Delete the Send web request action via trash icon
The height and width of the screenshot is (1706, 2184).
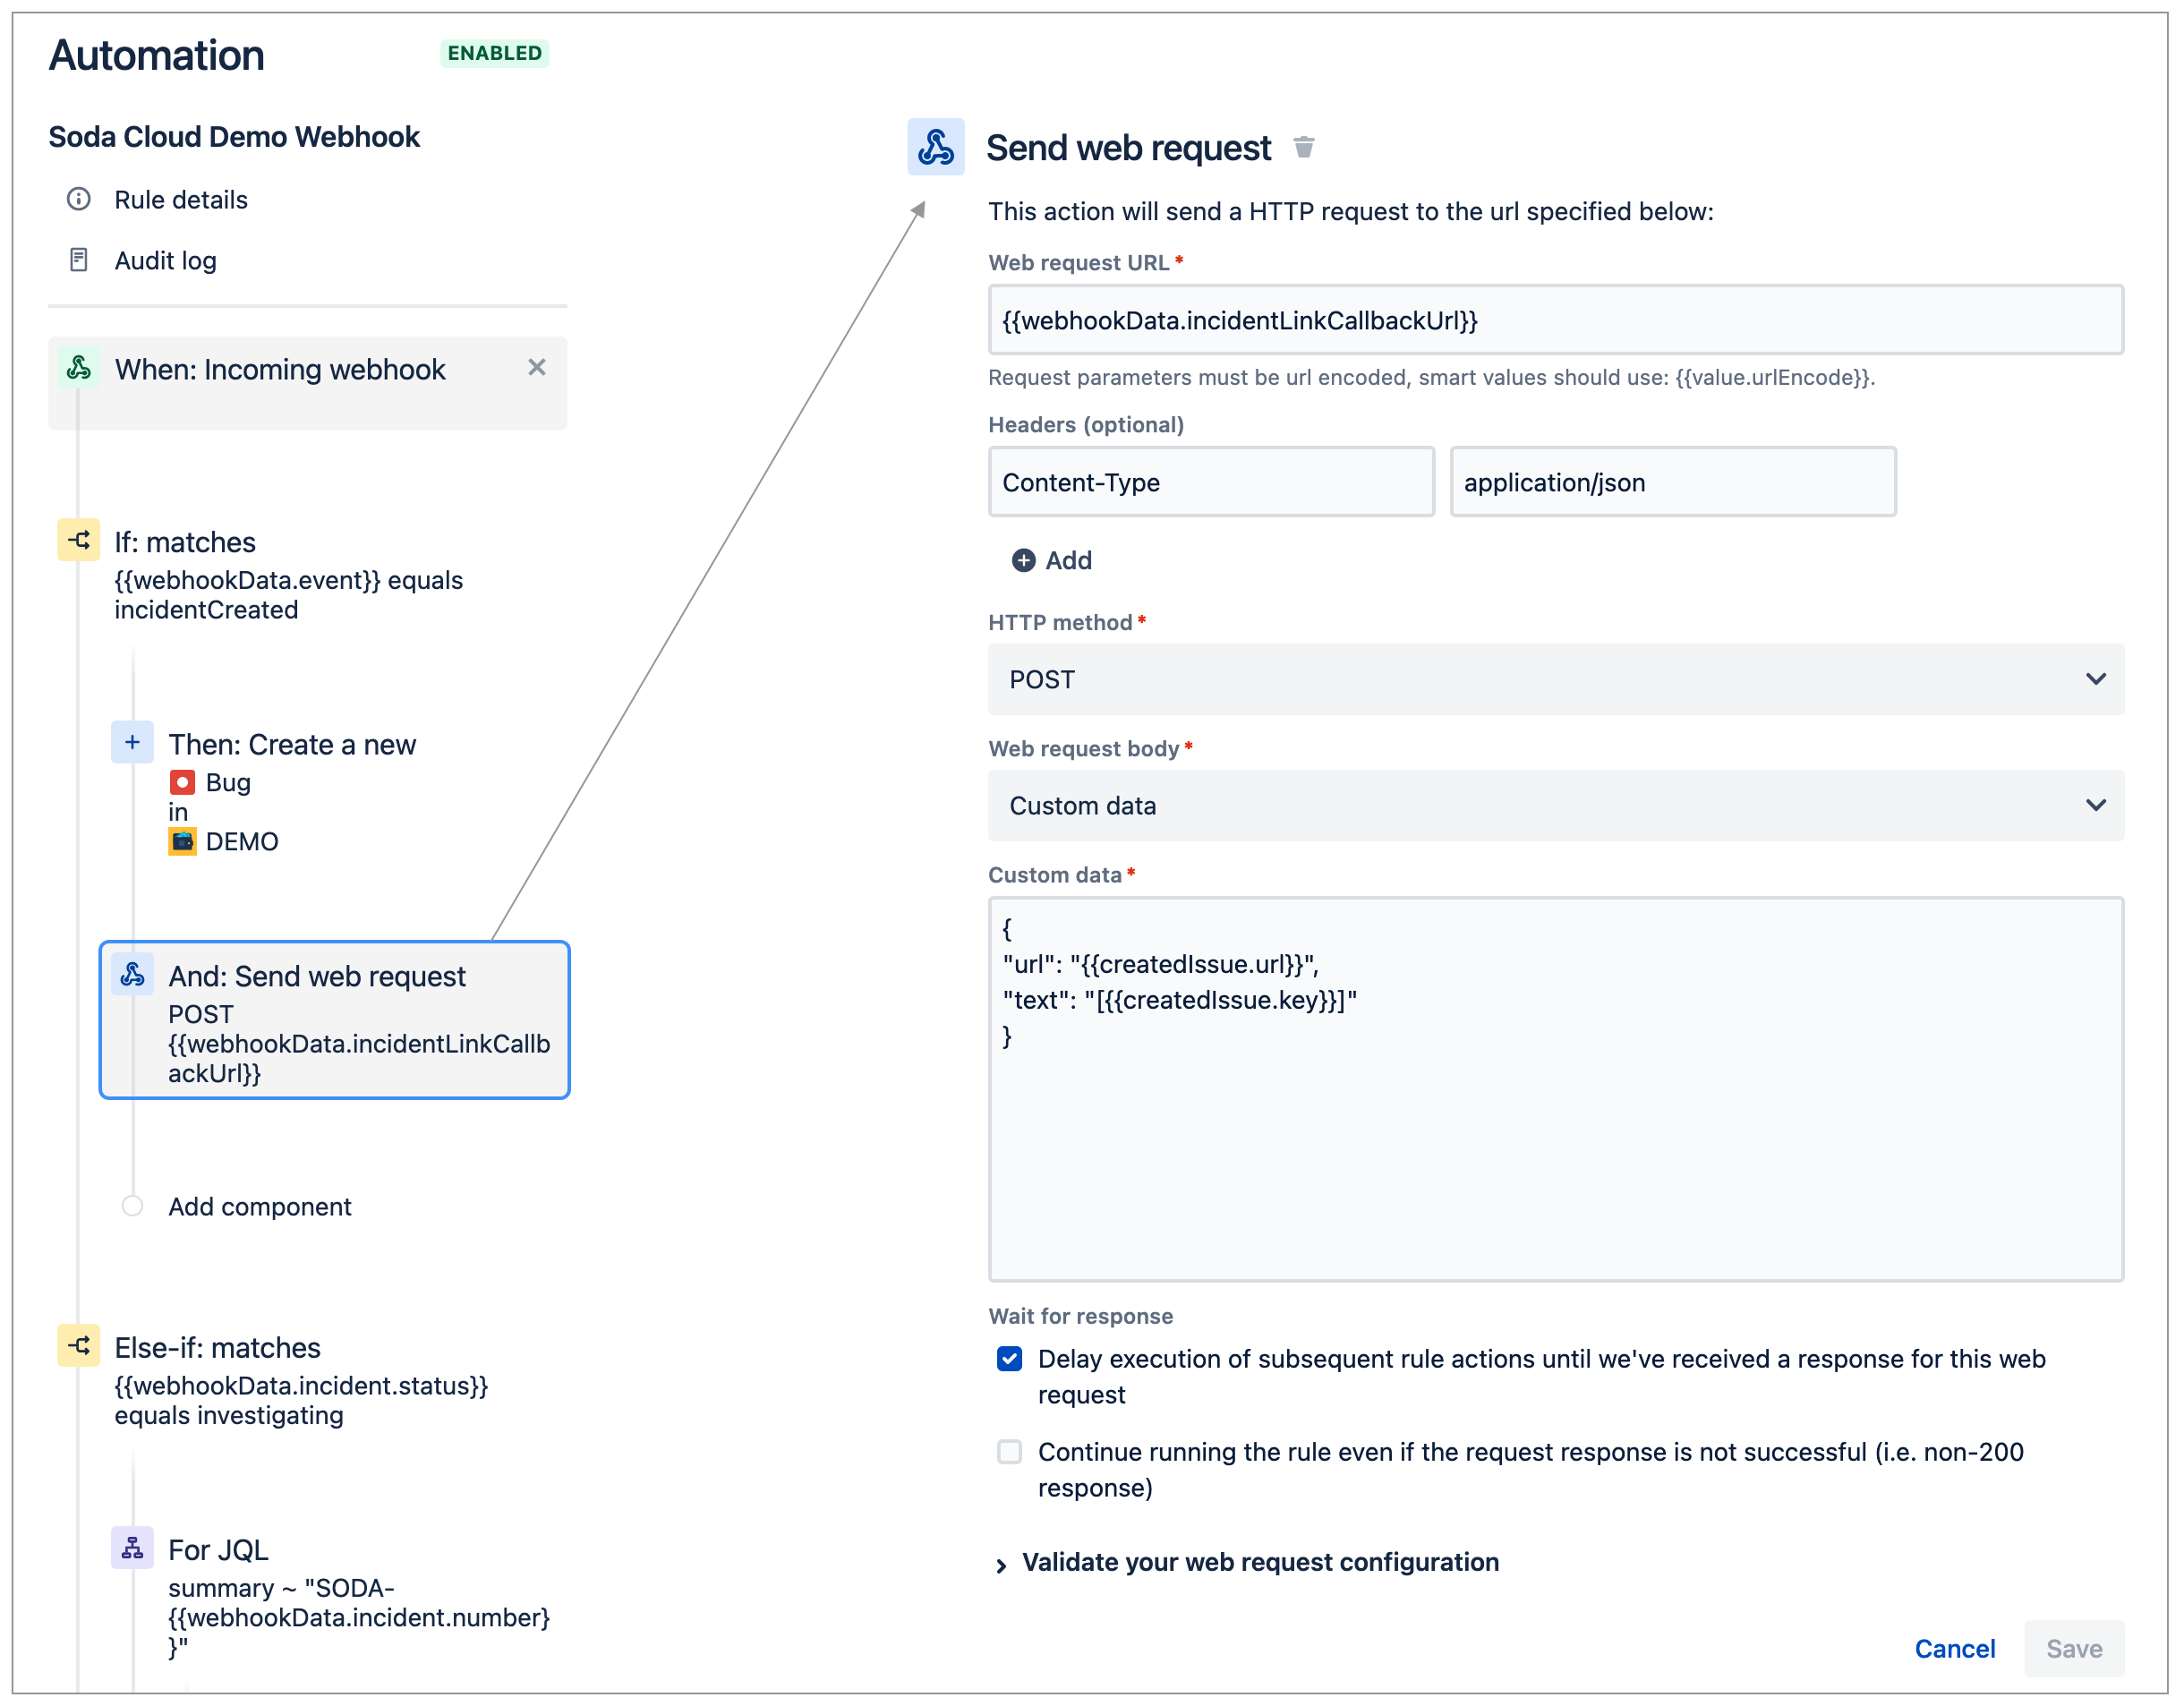[x=1303, y=148]
